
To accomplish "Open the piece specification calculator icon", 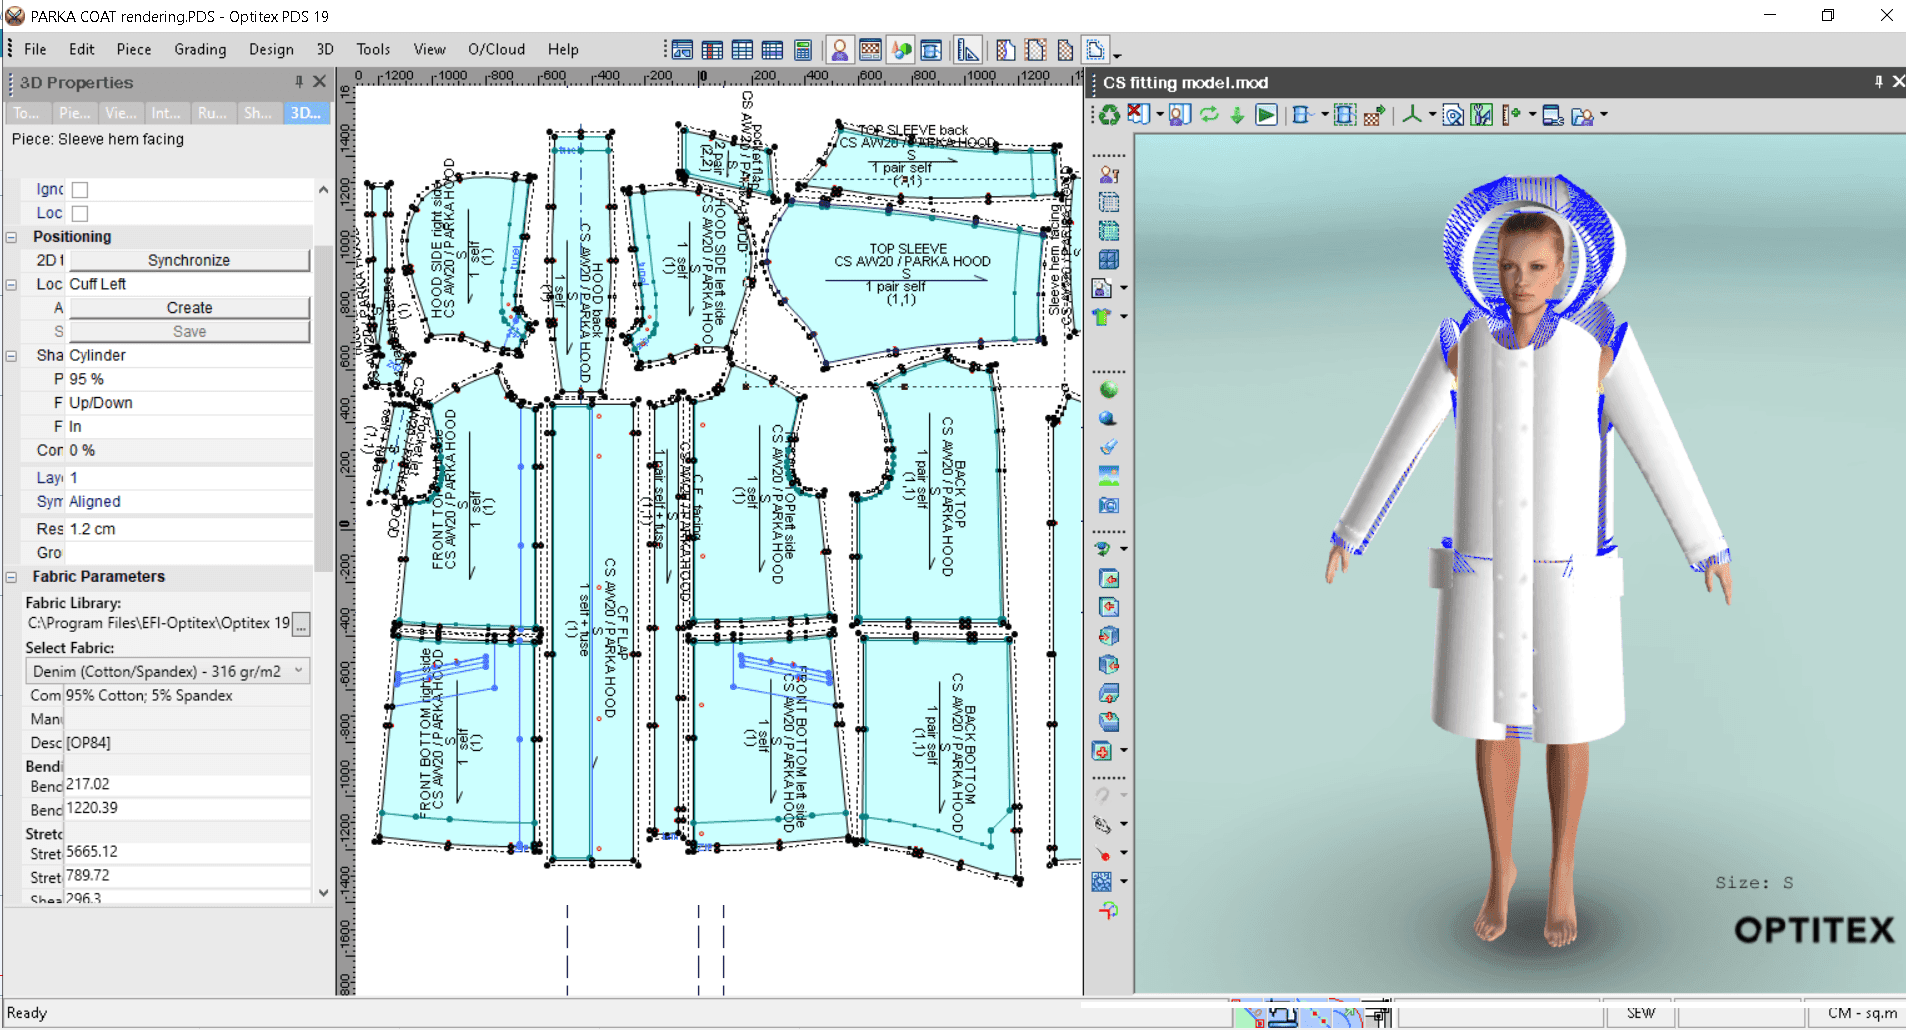I will pyautogui.click(x=804, y=49).
